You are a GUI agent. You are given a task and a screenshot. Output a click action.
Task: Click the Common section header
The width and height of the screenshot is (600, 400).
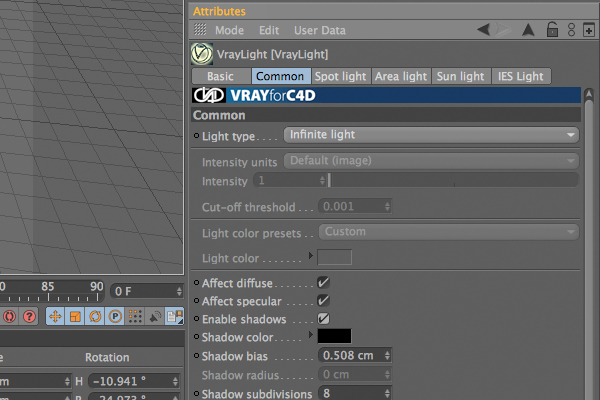(386, 115)
